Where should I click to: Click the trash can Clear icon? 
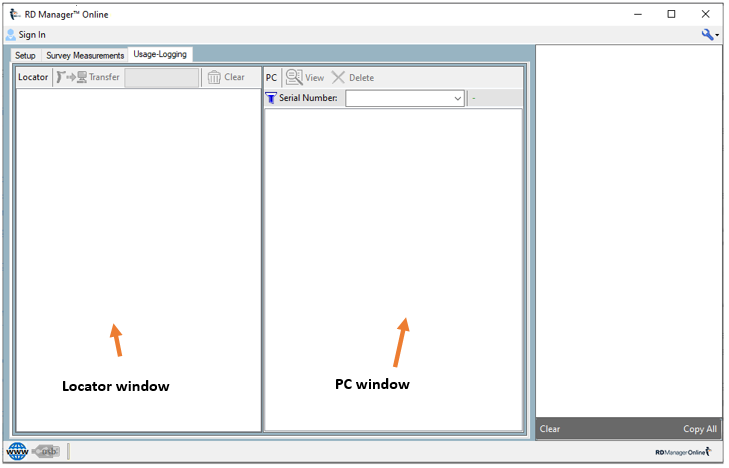pyautogui.click(x=214, y=77)
